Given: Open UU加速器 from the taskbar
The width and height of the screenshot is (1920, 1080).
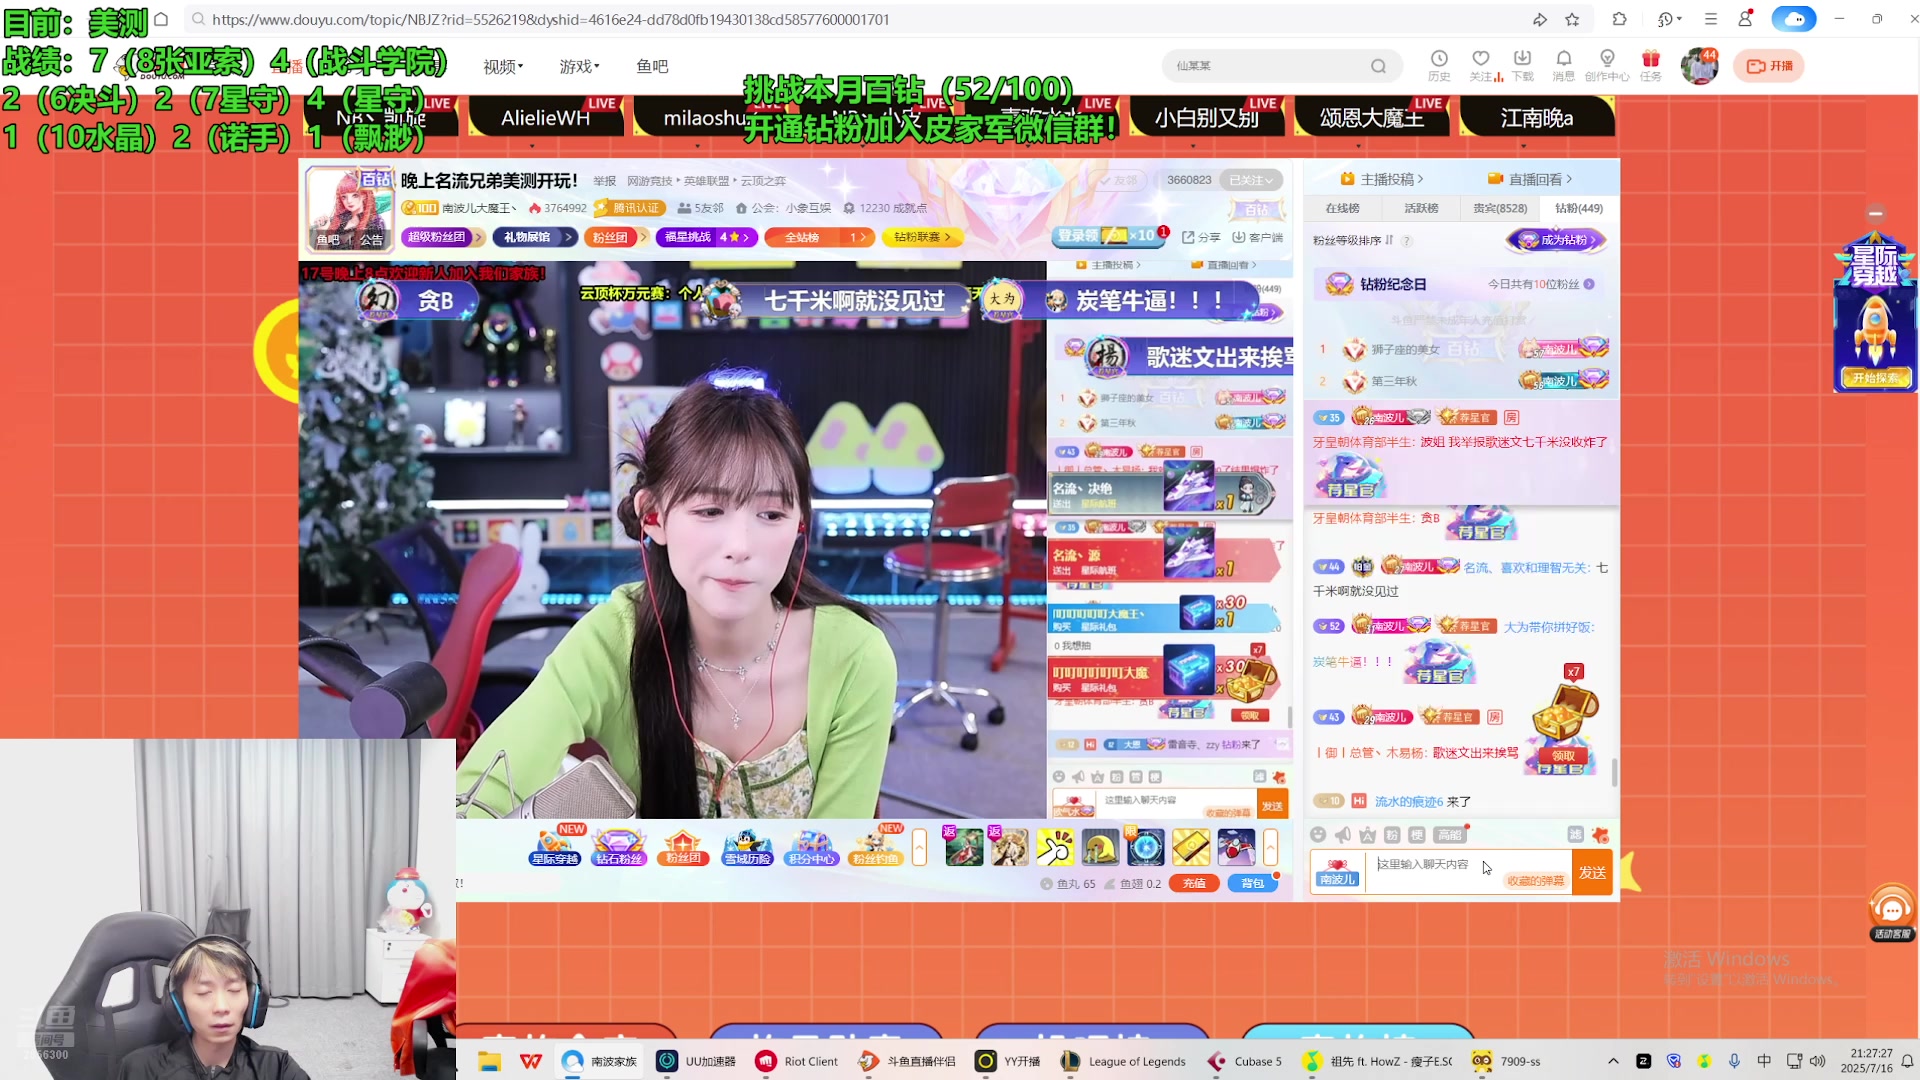Looking at the screenshot, I should [698, 1061].
